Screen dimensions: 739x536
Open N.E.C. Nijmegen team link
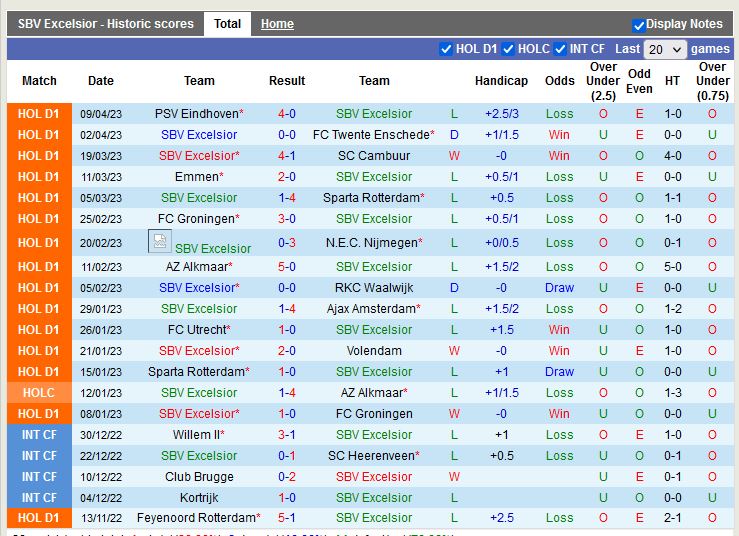pyautogui.click(x=374, y=243)
